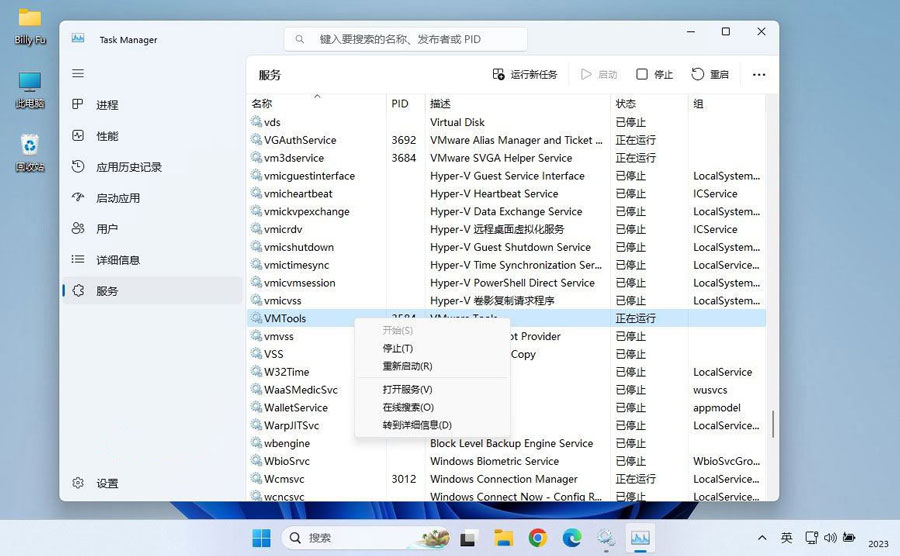Switch to 启动应用 (Startup apps) page
This screenshot has width=900, height=556.
point(118,198)
